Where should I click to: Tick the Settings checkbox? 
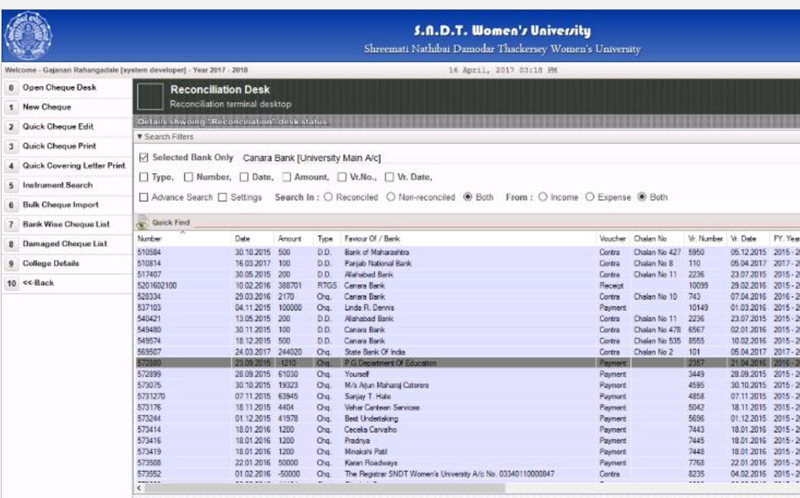(222, 197)
